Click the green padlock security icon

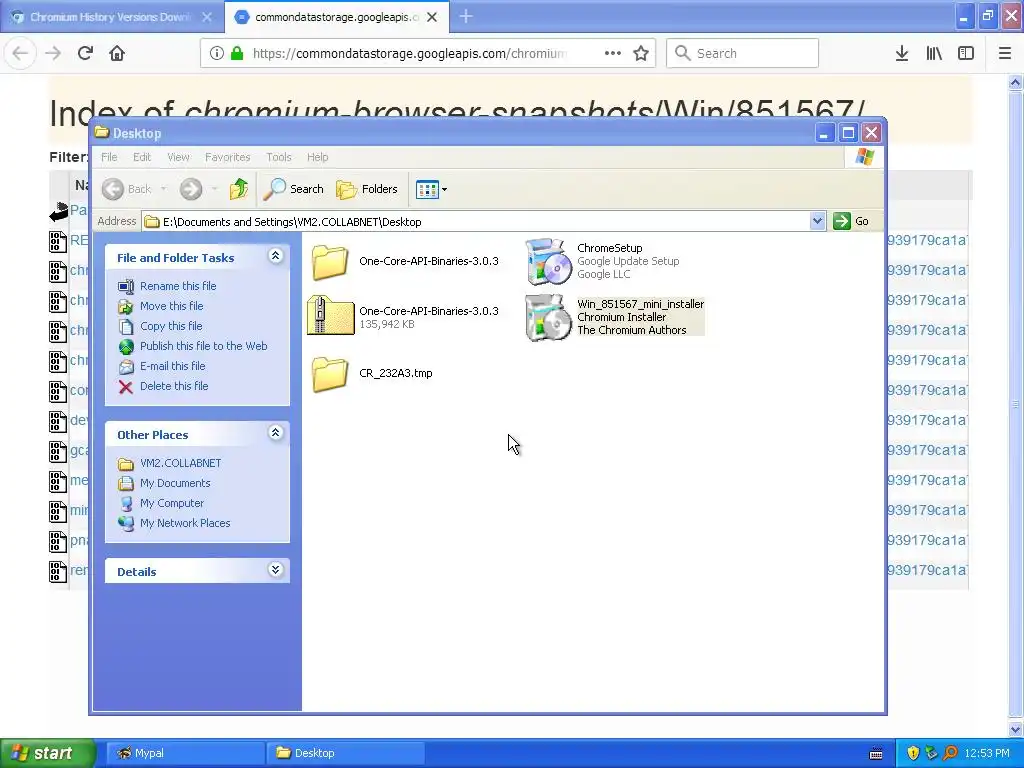click(237, 54)
